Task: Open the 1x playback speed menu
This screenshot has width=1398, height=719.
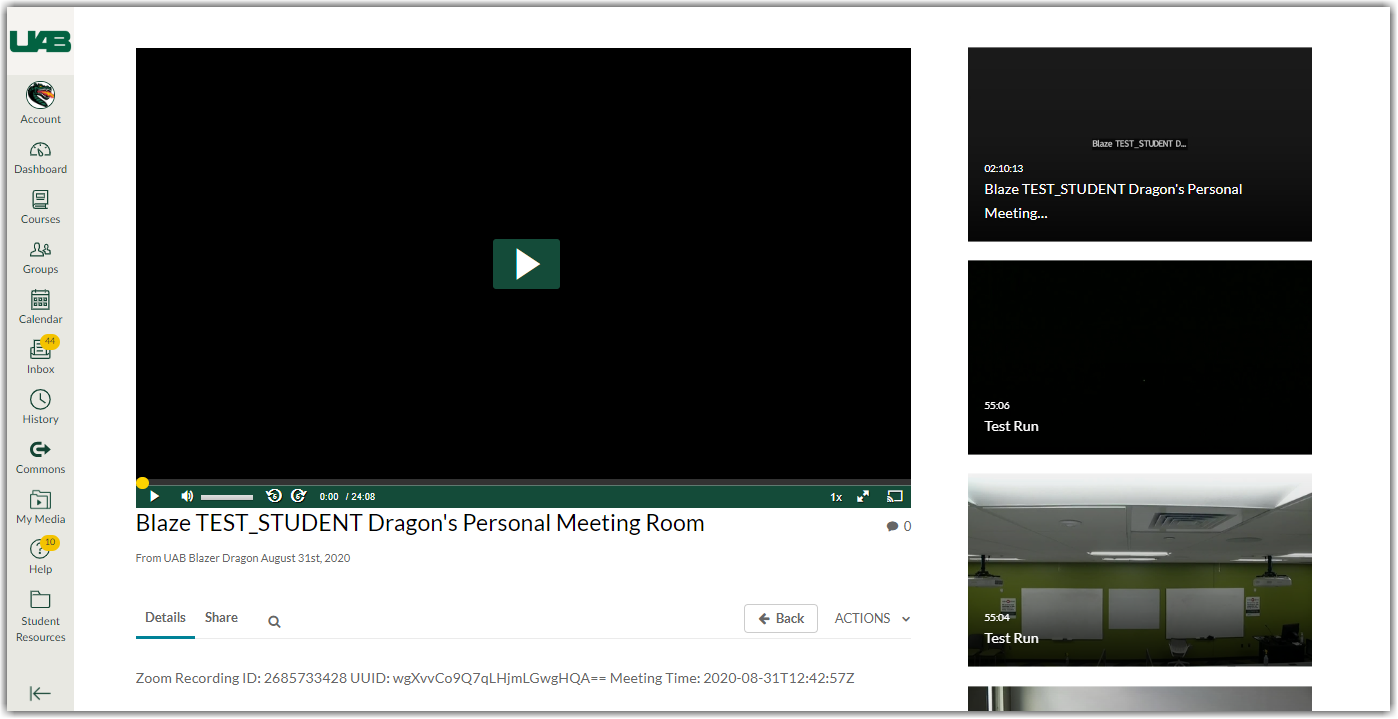Action: (836, 497)
